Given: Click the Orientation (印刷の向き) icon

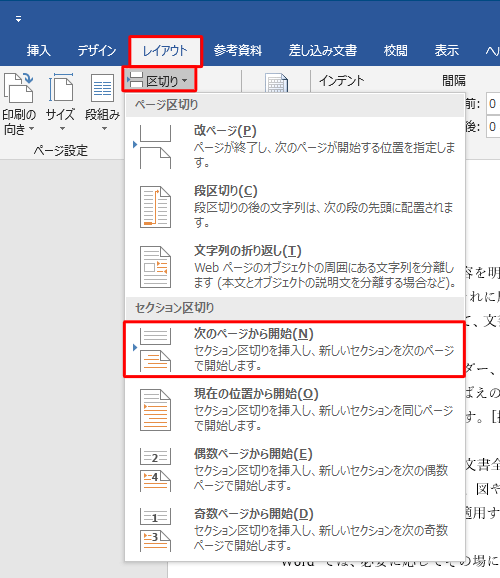Looking at the screenshot, I should [18, 88].
